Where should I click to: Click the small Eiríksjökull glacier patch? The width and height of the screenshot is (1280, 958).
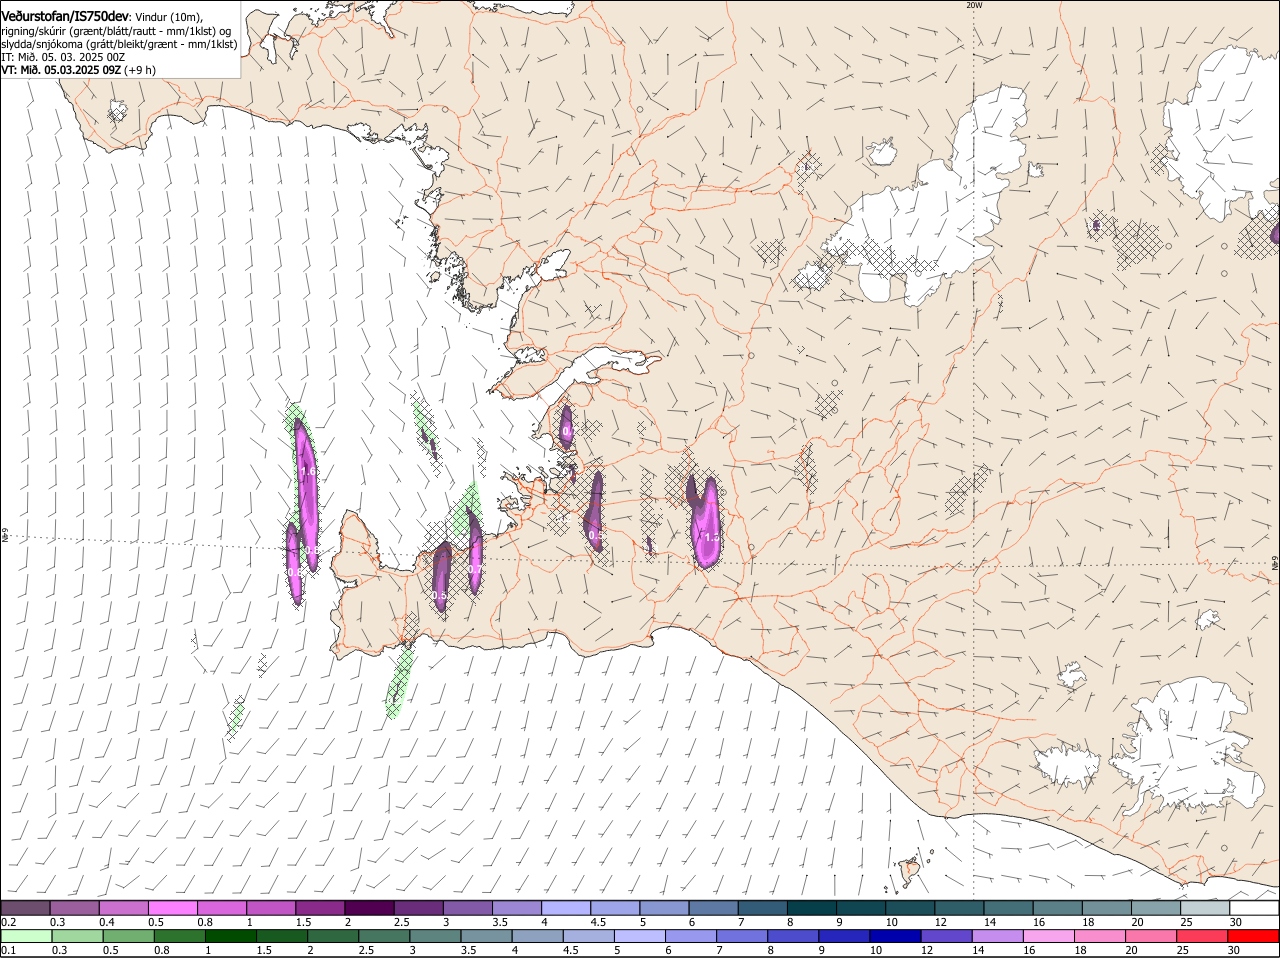[x=882, y=151]
